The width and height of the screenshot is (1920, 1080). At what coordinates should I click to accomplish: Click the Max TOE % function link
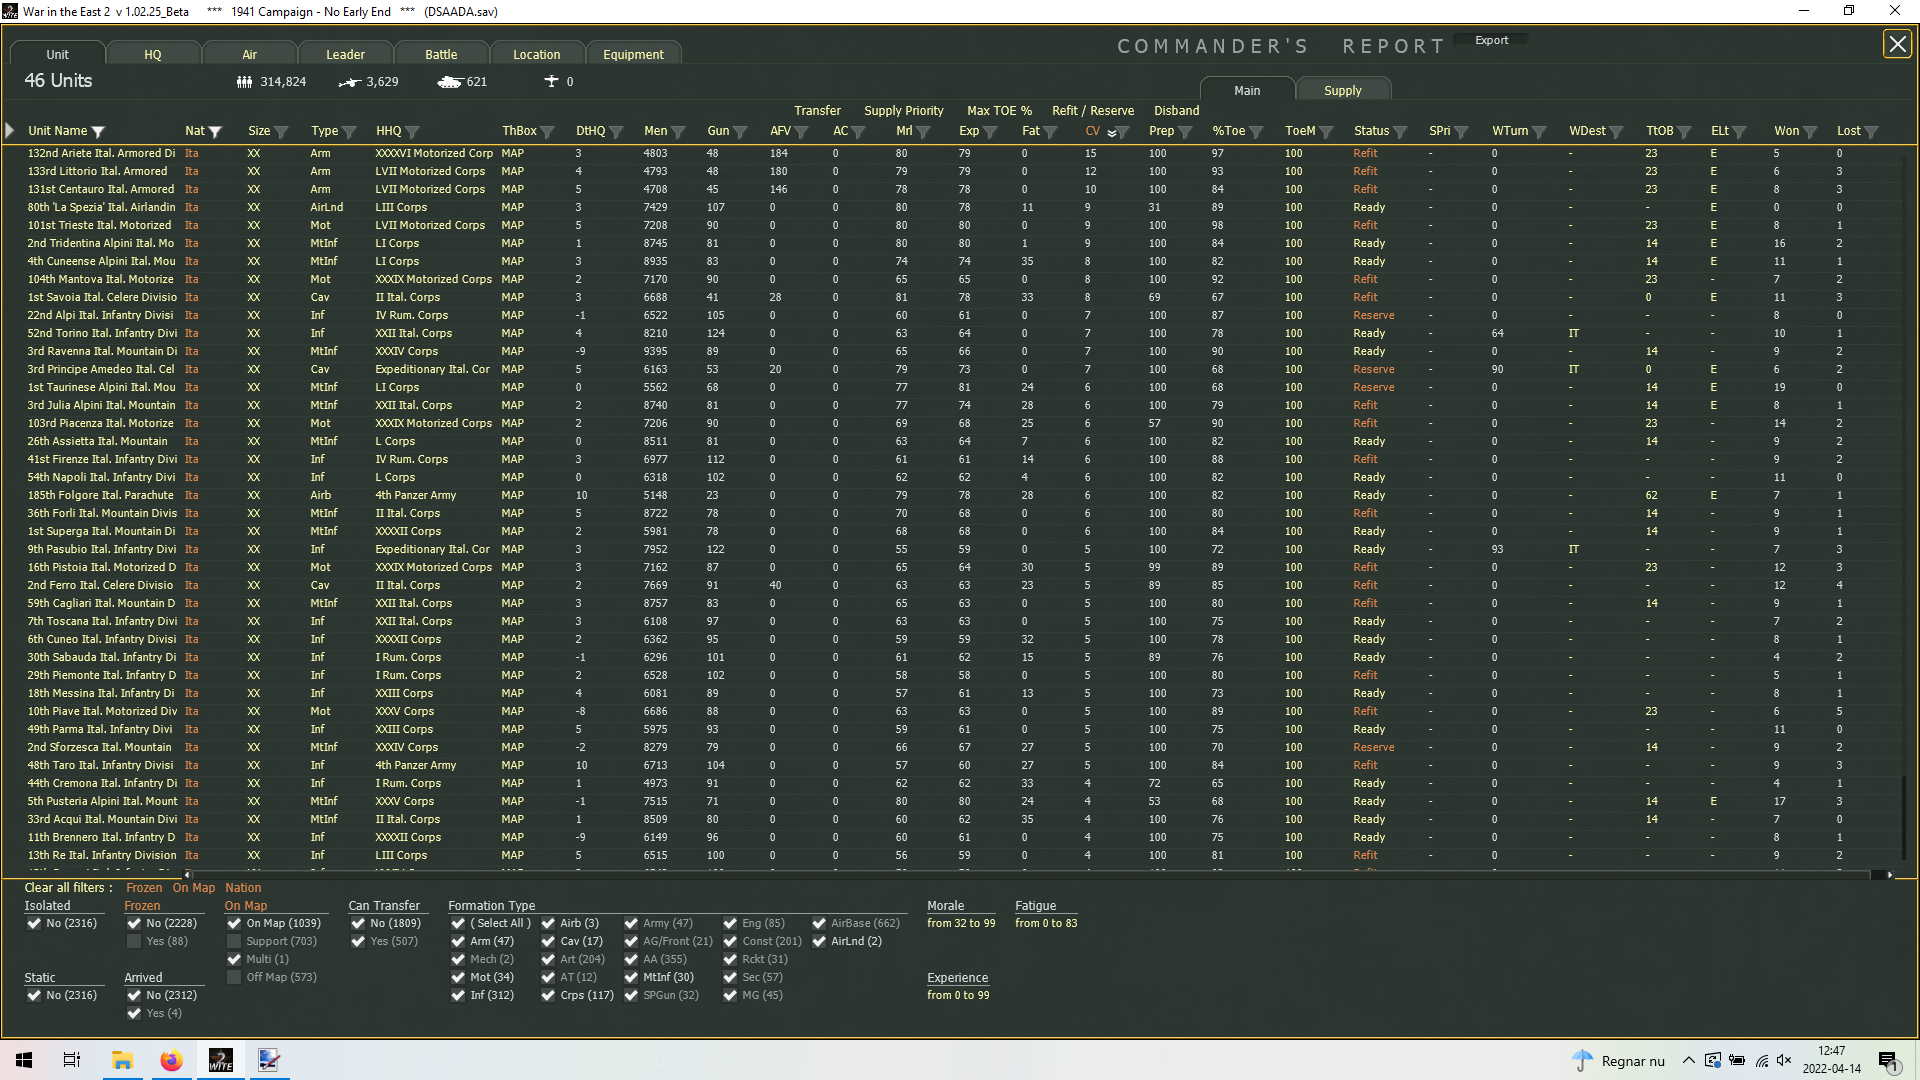[x=999, y=110]
